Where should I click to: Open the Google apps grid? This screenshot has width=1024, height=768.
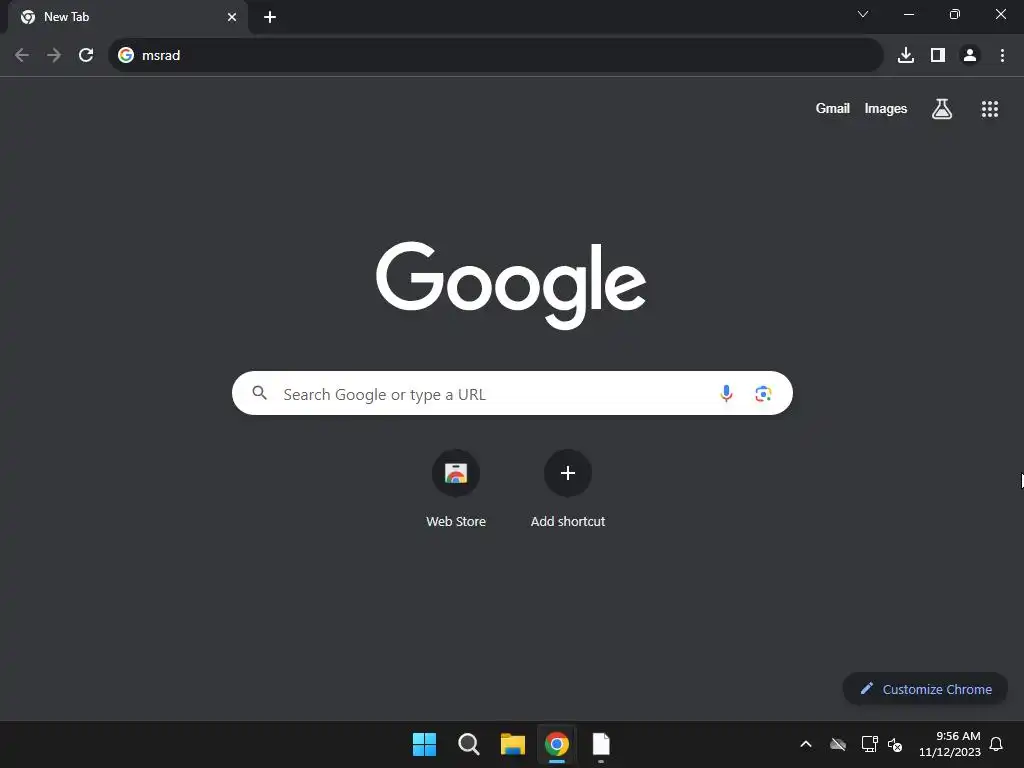click(989, 109)
